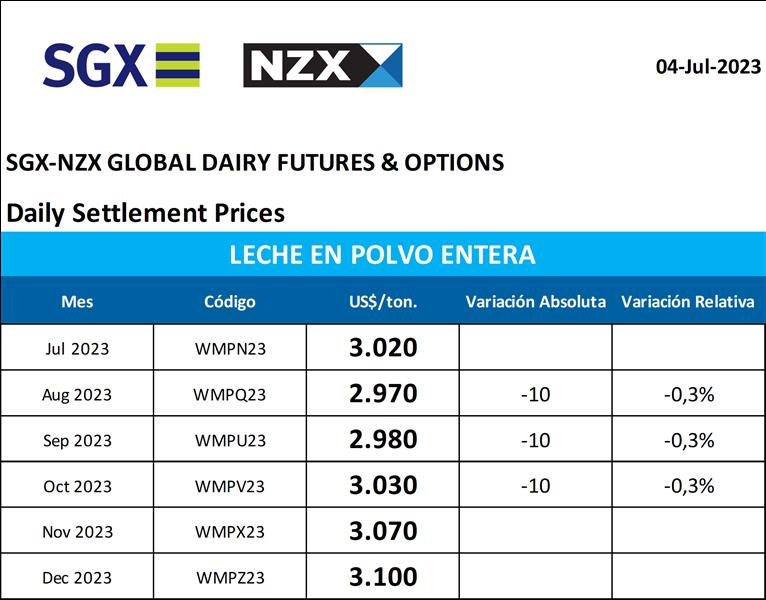Click the NZX logo
This screenshot has width=766, height=600.
(322, 65)
